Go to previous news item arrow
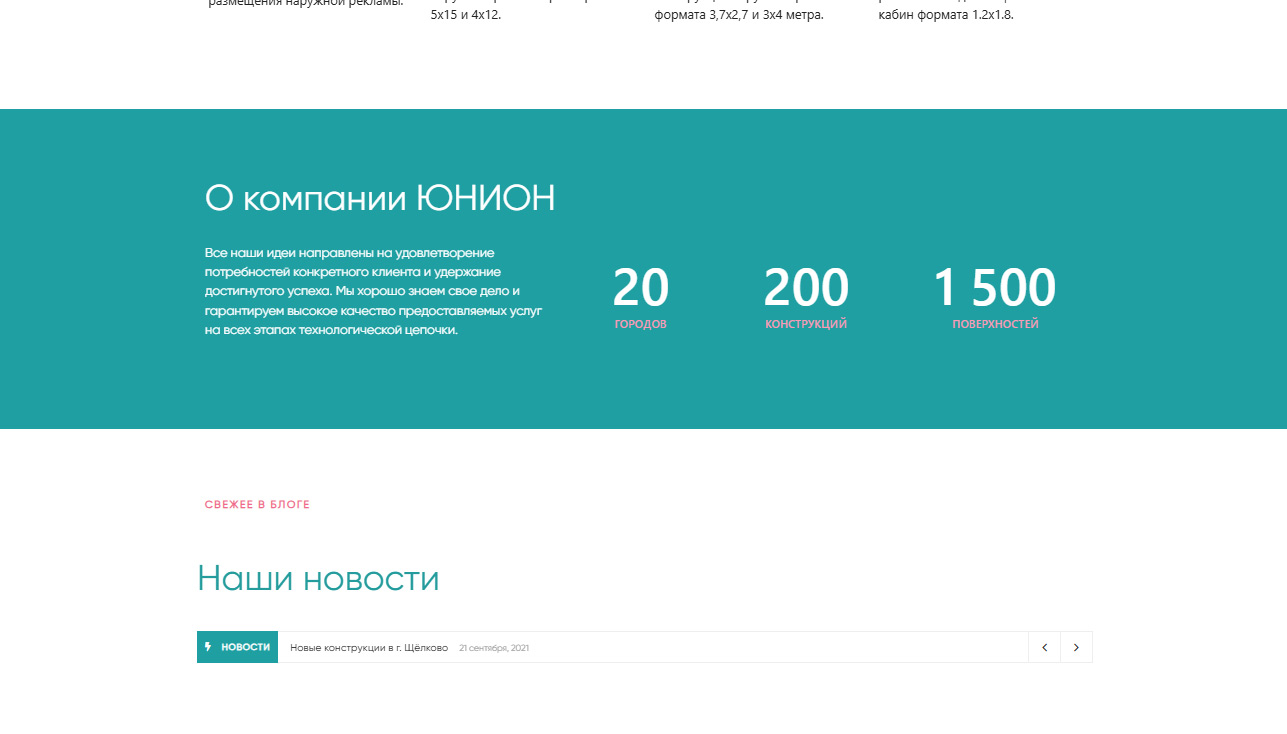 click(1044, 647)
